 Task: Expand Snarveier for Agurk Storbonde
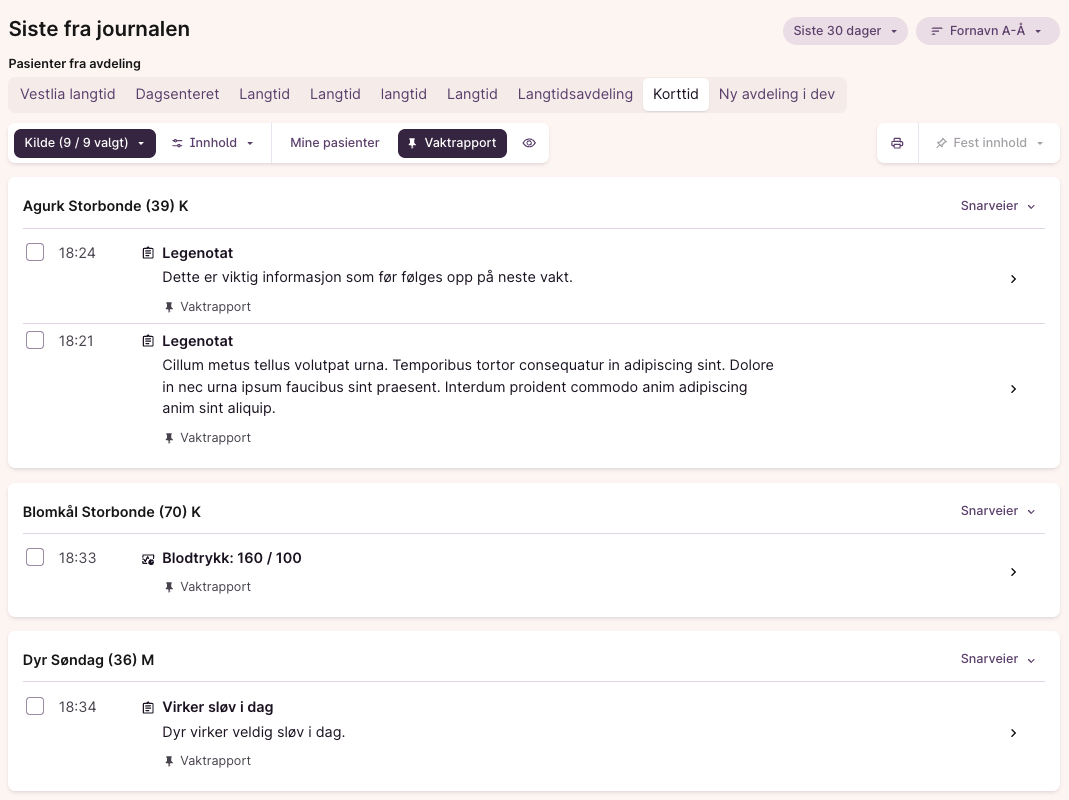[x=997, y=206]
